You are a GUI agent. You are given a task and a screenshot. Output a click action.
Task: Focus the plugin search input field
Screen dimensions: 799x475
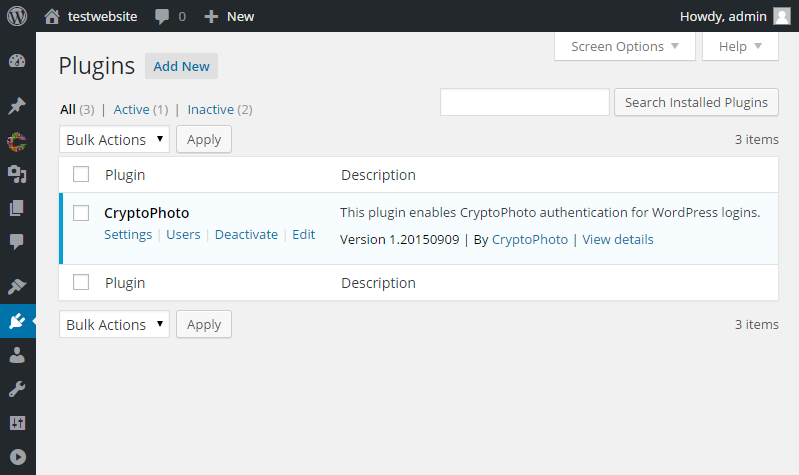[525, 102]
